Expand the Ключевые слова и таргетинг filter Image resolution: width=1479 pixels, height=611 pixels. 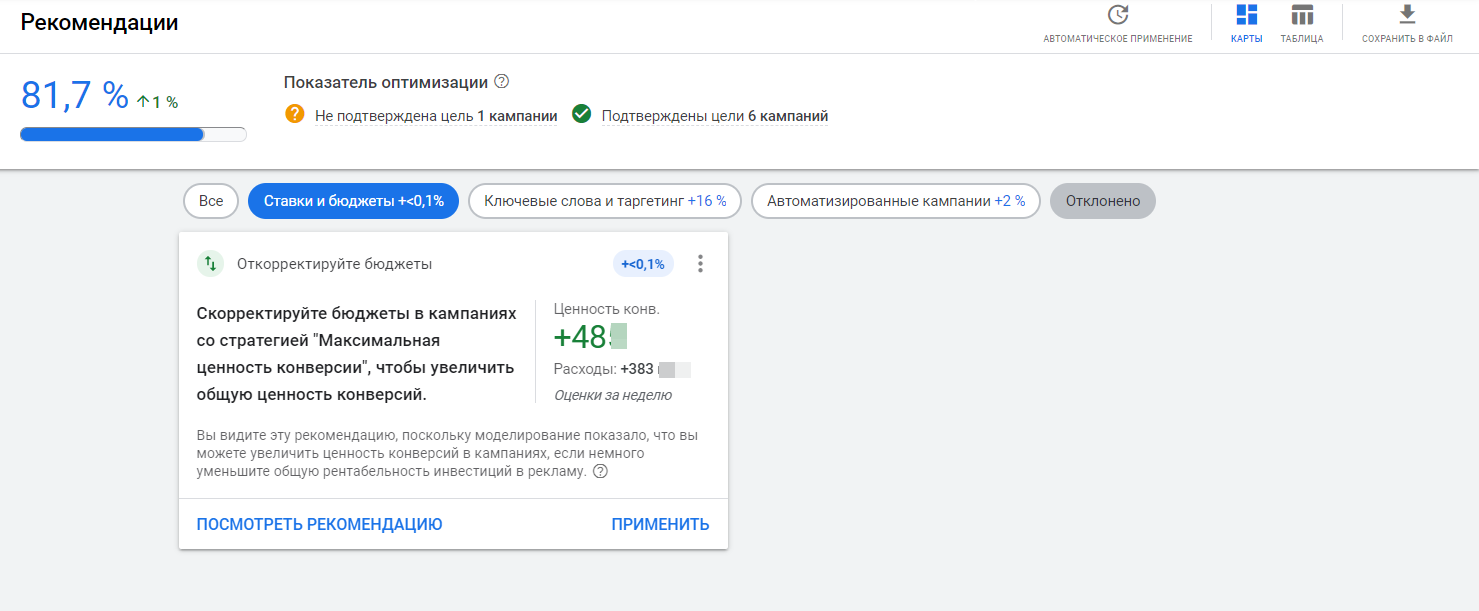coord(604,200)
